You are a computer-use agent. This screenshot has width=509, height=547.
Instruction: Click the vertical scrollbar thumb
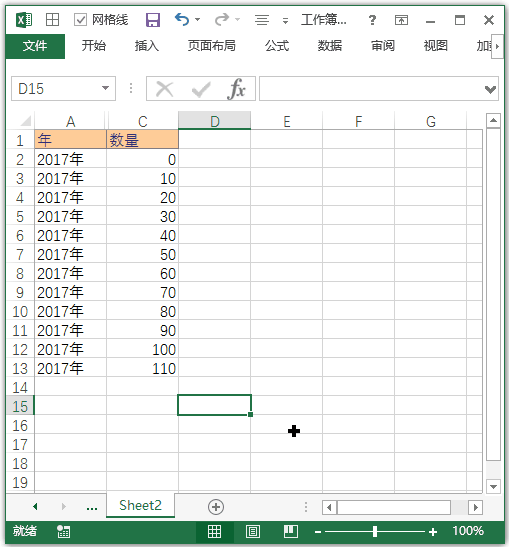click(x=493, y=294)
